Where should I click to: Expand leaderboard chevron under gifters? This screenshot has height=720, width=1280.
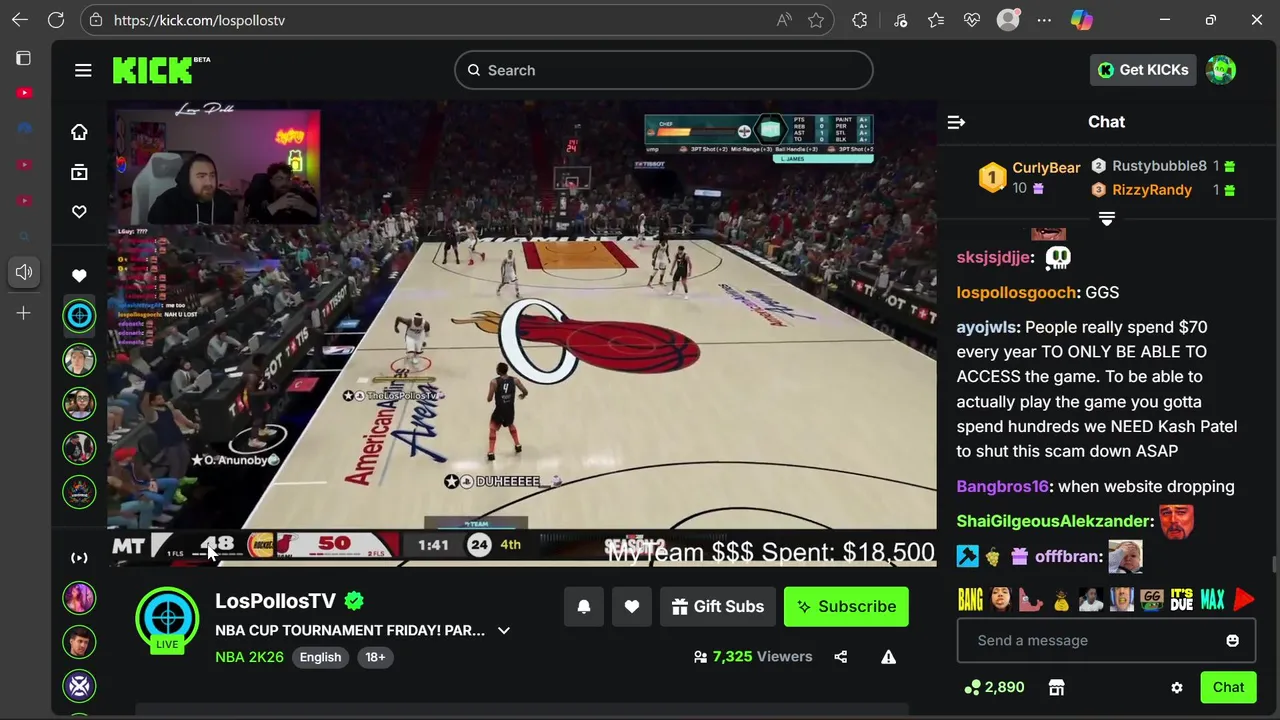tap(1107, 218)
